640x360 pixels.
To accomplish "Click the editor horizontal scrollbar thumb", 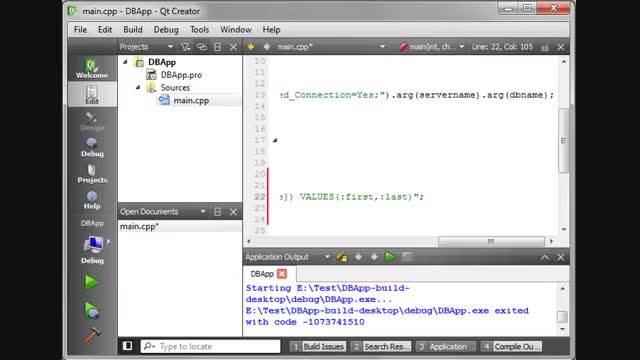I will [x=491, y=241].
